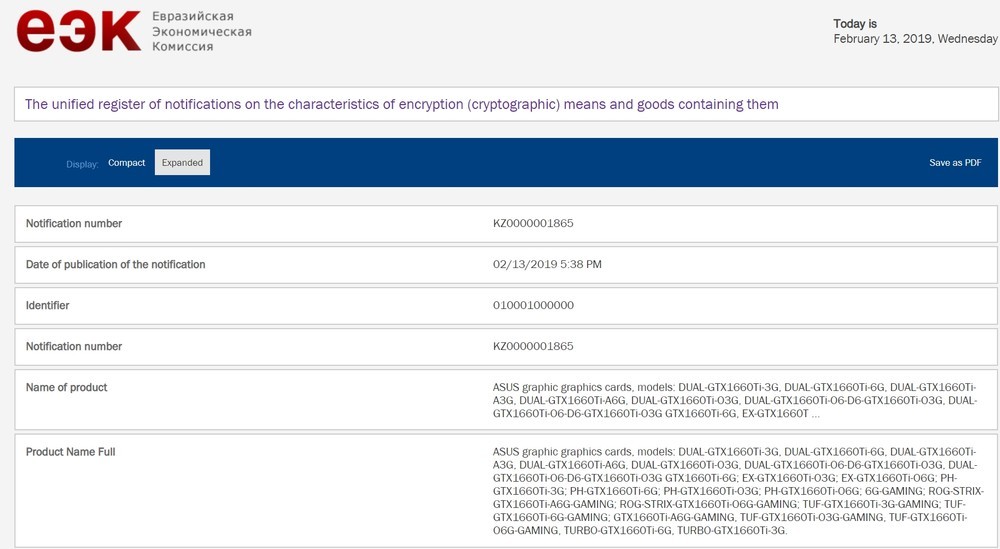Select the Expanded display button
Image resolution: width=1000 pixels, height=549 pixels.
182,163
